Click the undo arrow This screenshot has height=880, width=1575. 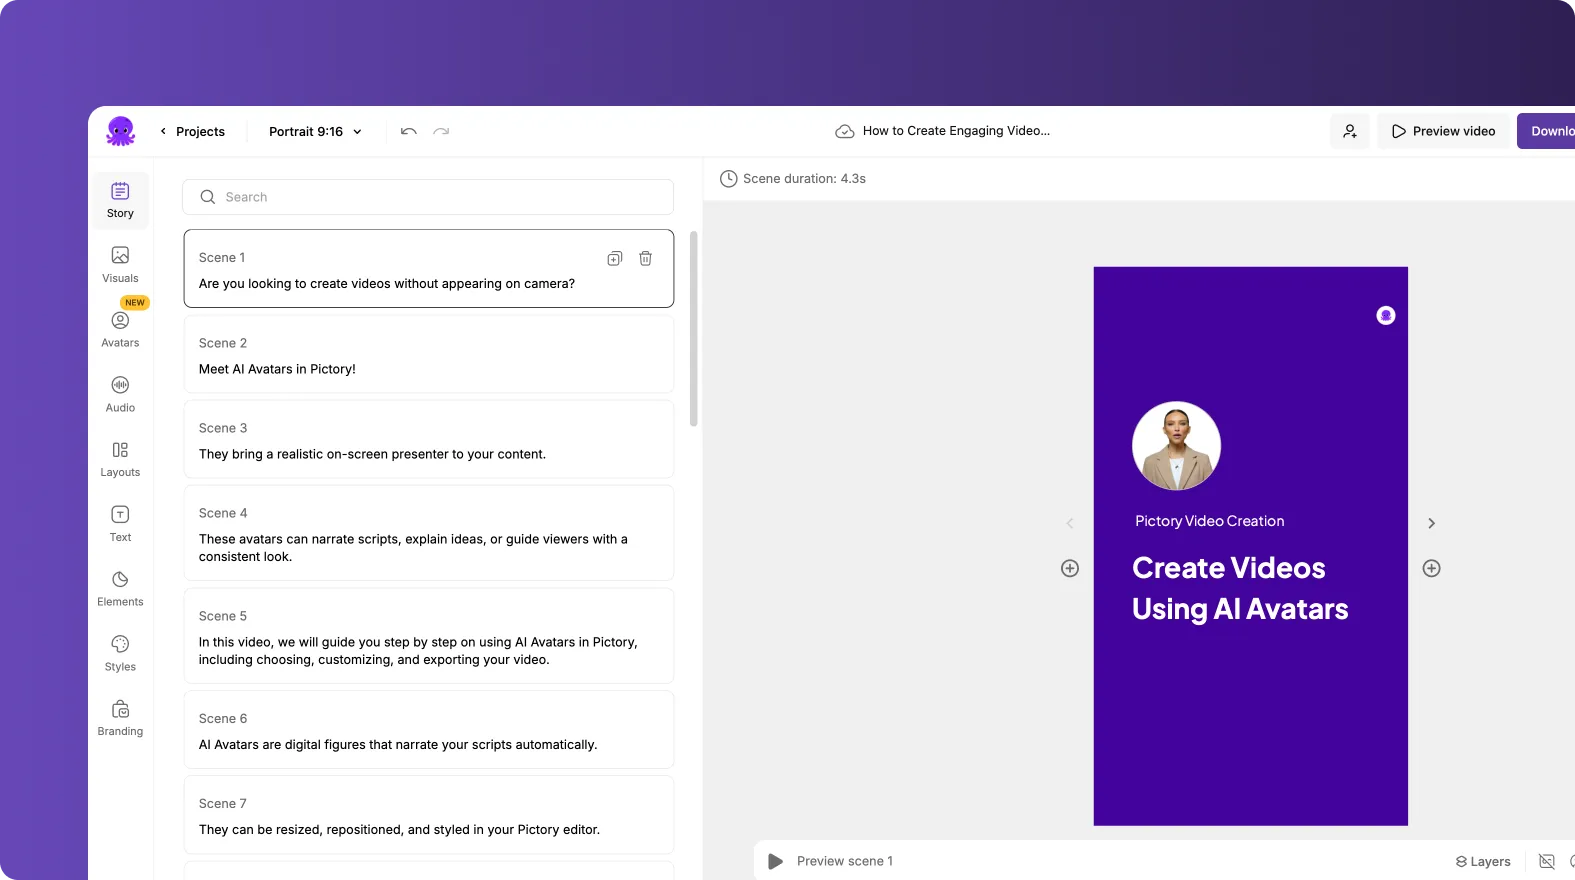click(408, 131)
